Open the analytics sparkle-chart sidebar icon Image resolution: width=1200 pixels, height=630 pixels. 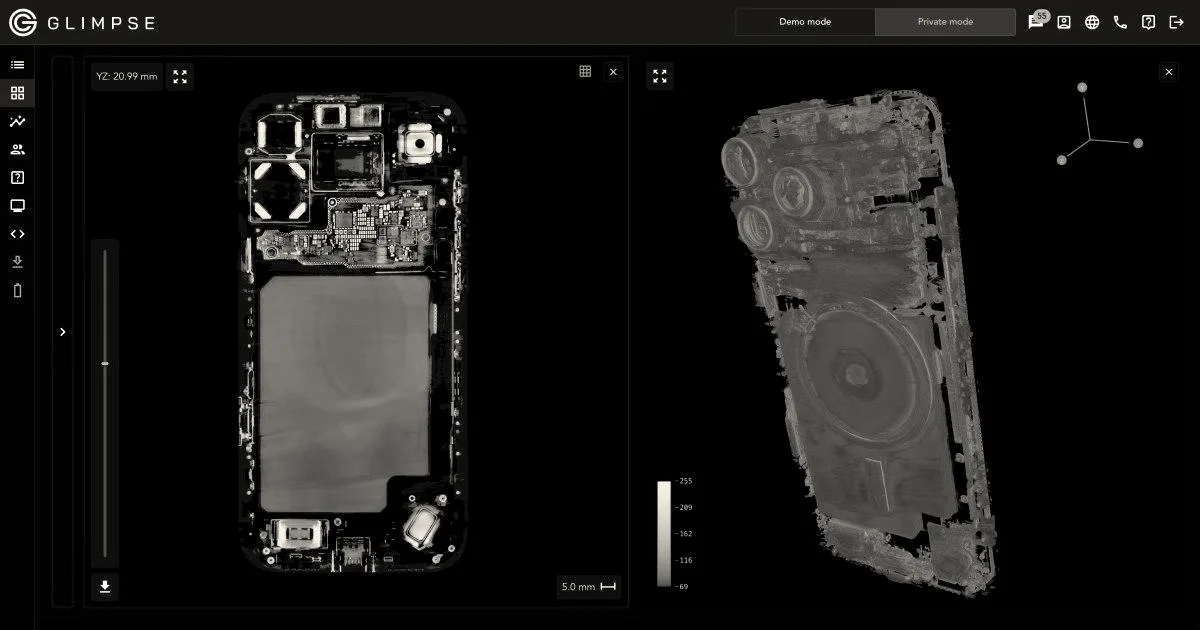(x=17, y=121)
